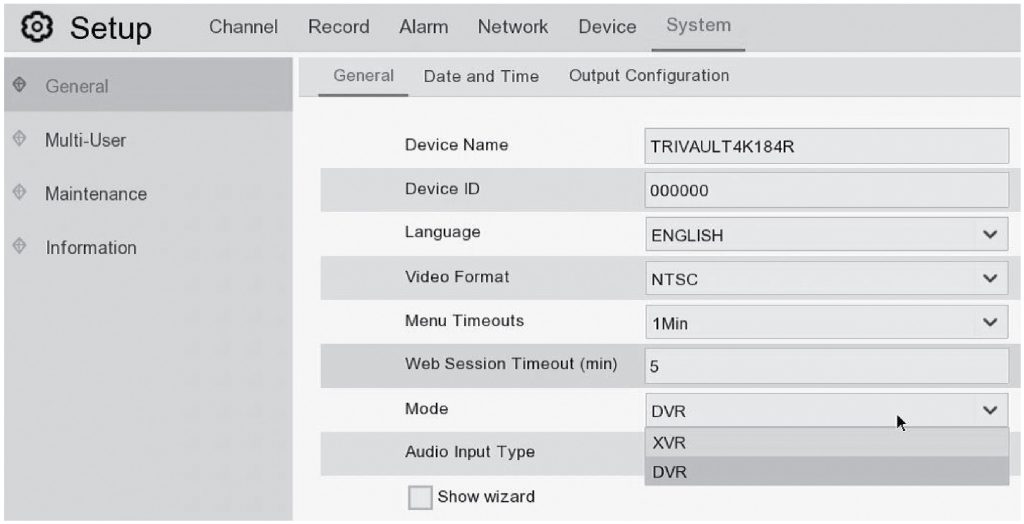The height and width of the screenshot is (524, 1024).
Task: Select the General sidebar entry
Action: (148, 85)
